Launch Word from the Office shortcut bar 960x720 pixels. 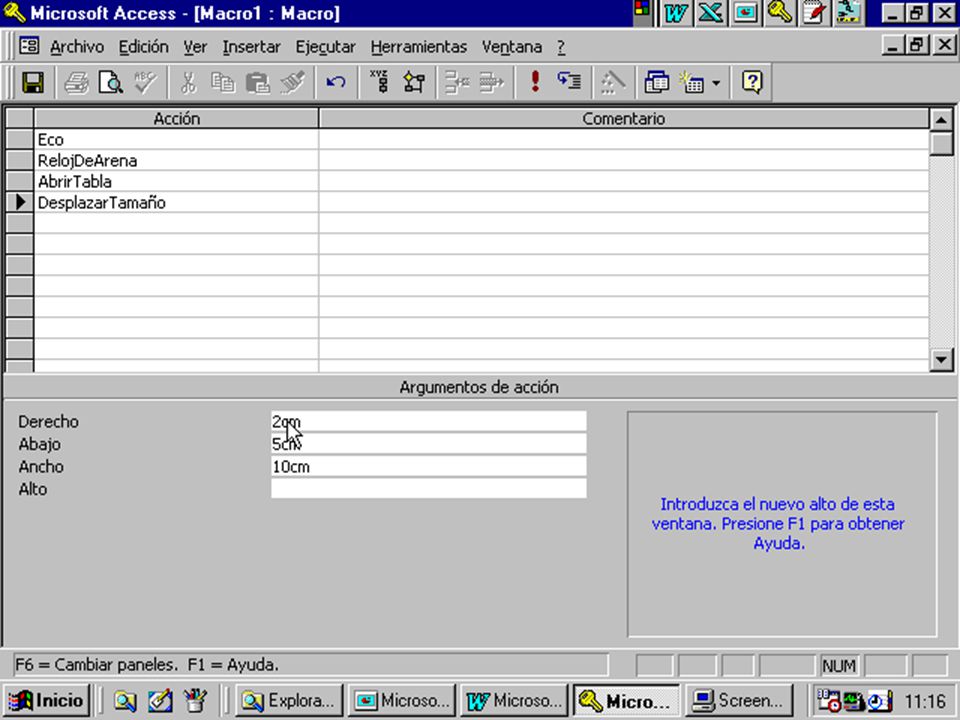(x=675, y=13)
